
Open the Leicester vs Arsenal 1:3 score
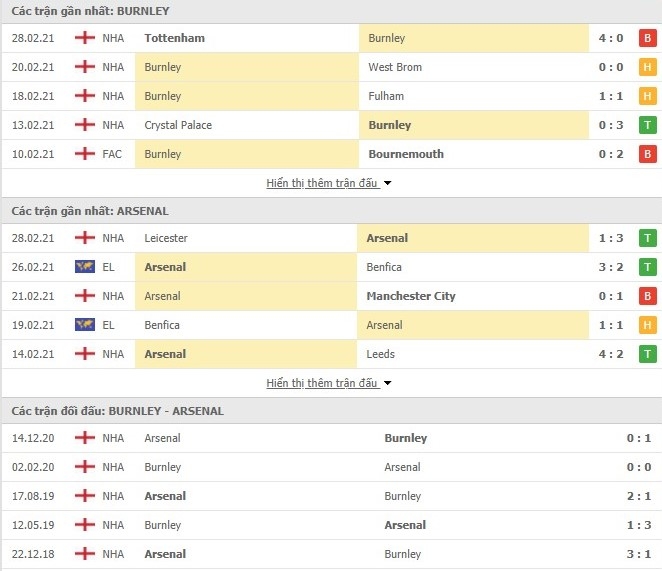(611, 238)
